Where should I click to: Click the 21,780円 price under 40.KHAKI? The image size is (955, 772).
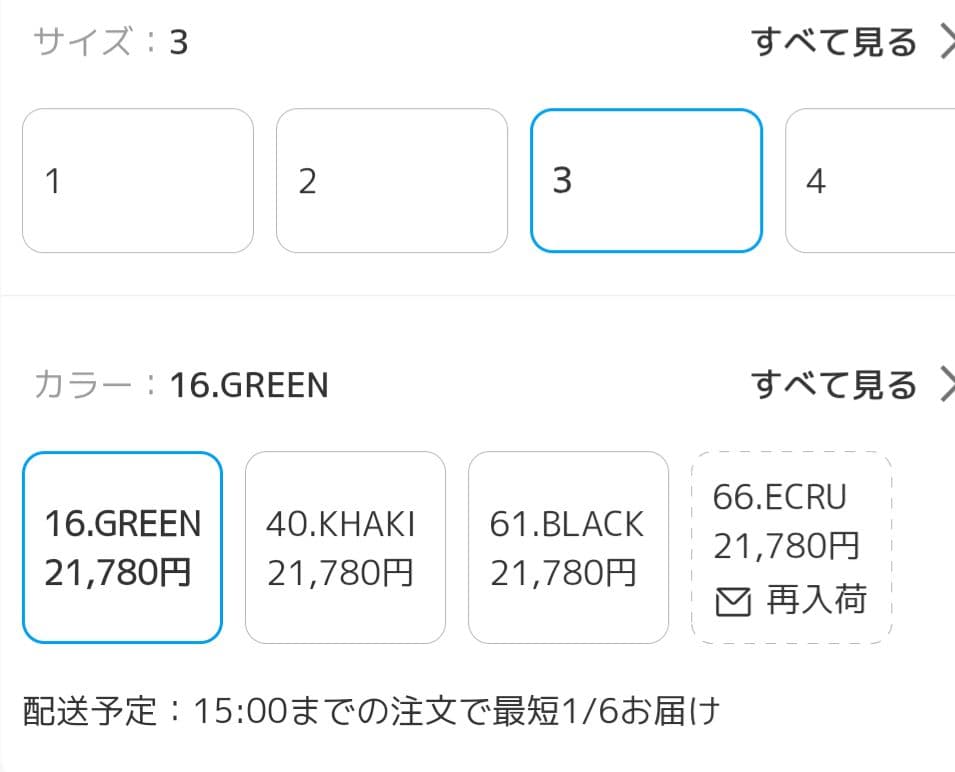tap(340, 573)
